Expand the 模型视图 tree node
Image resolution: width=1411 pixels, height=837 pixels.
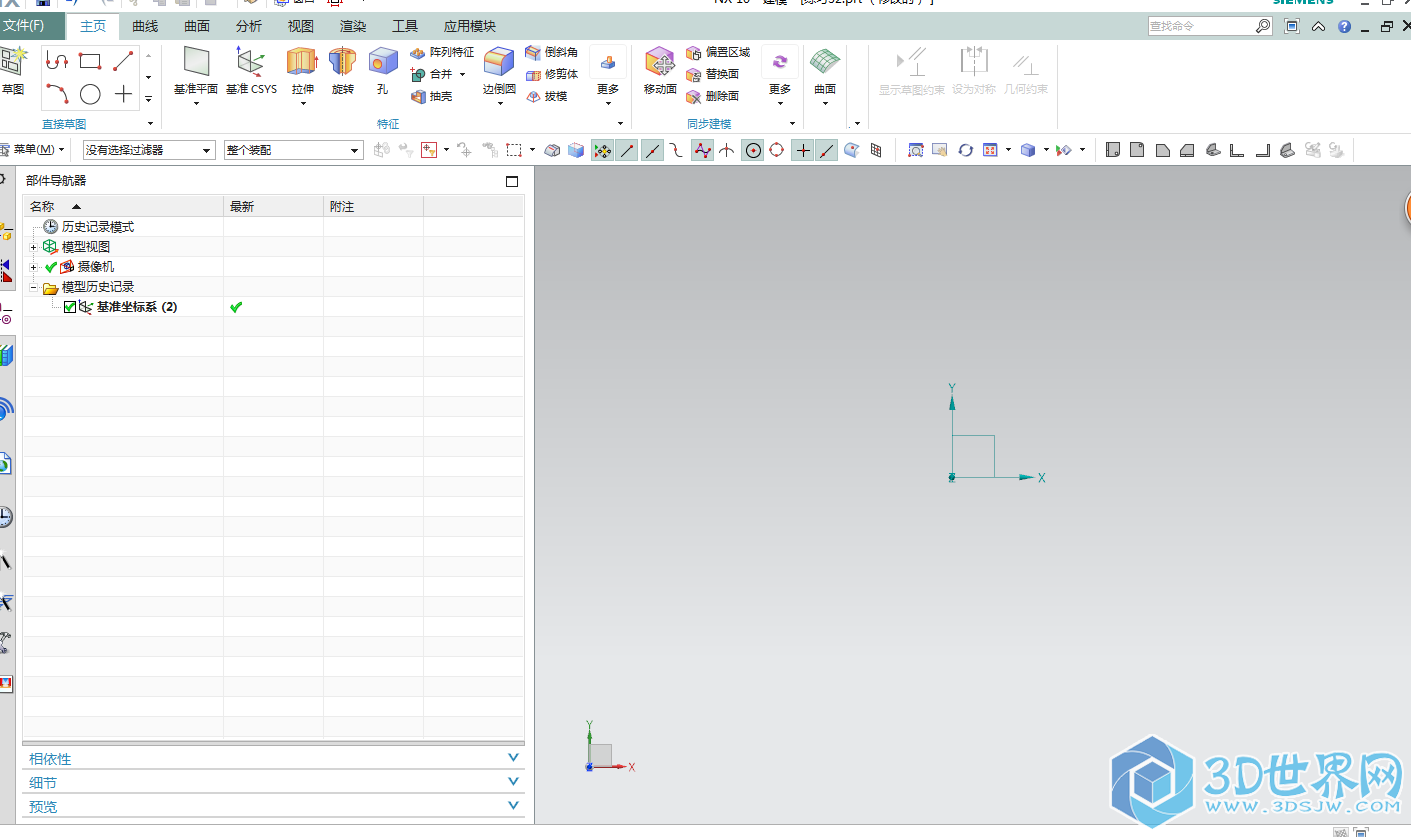coord(34,247)
